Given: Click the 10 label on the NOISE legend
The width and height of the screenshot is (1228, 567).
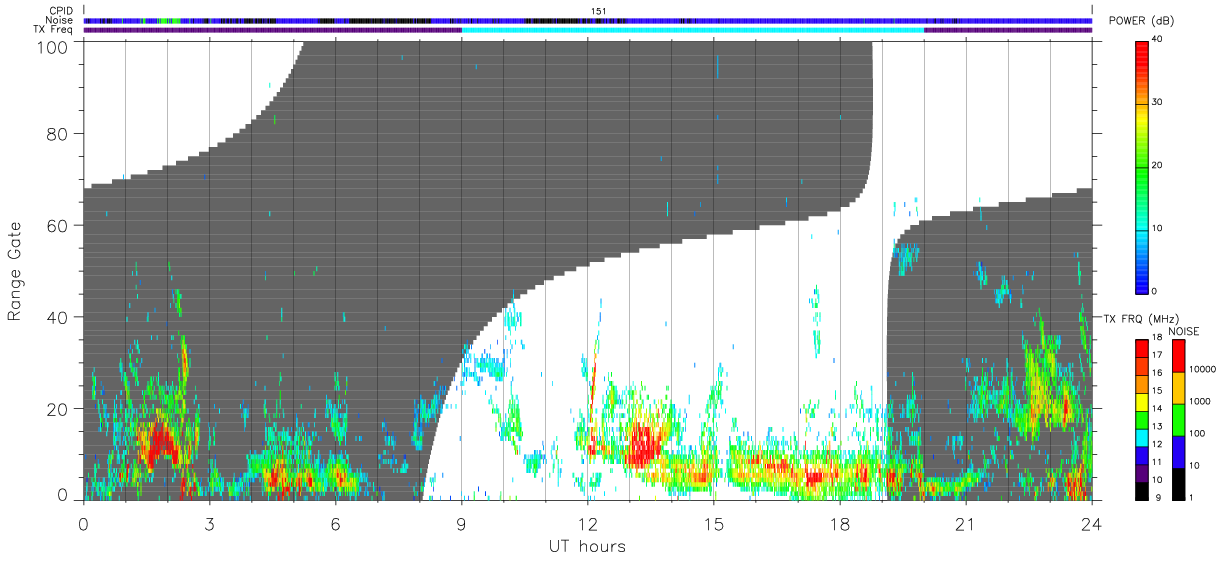Looking at the screenshot, I should [1194, 466].
